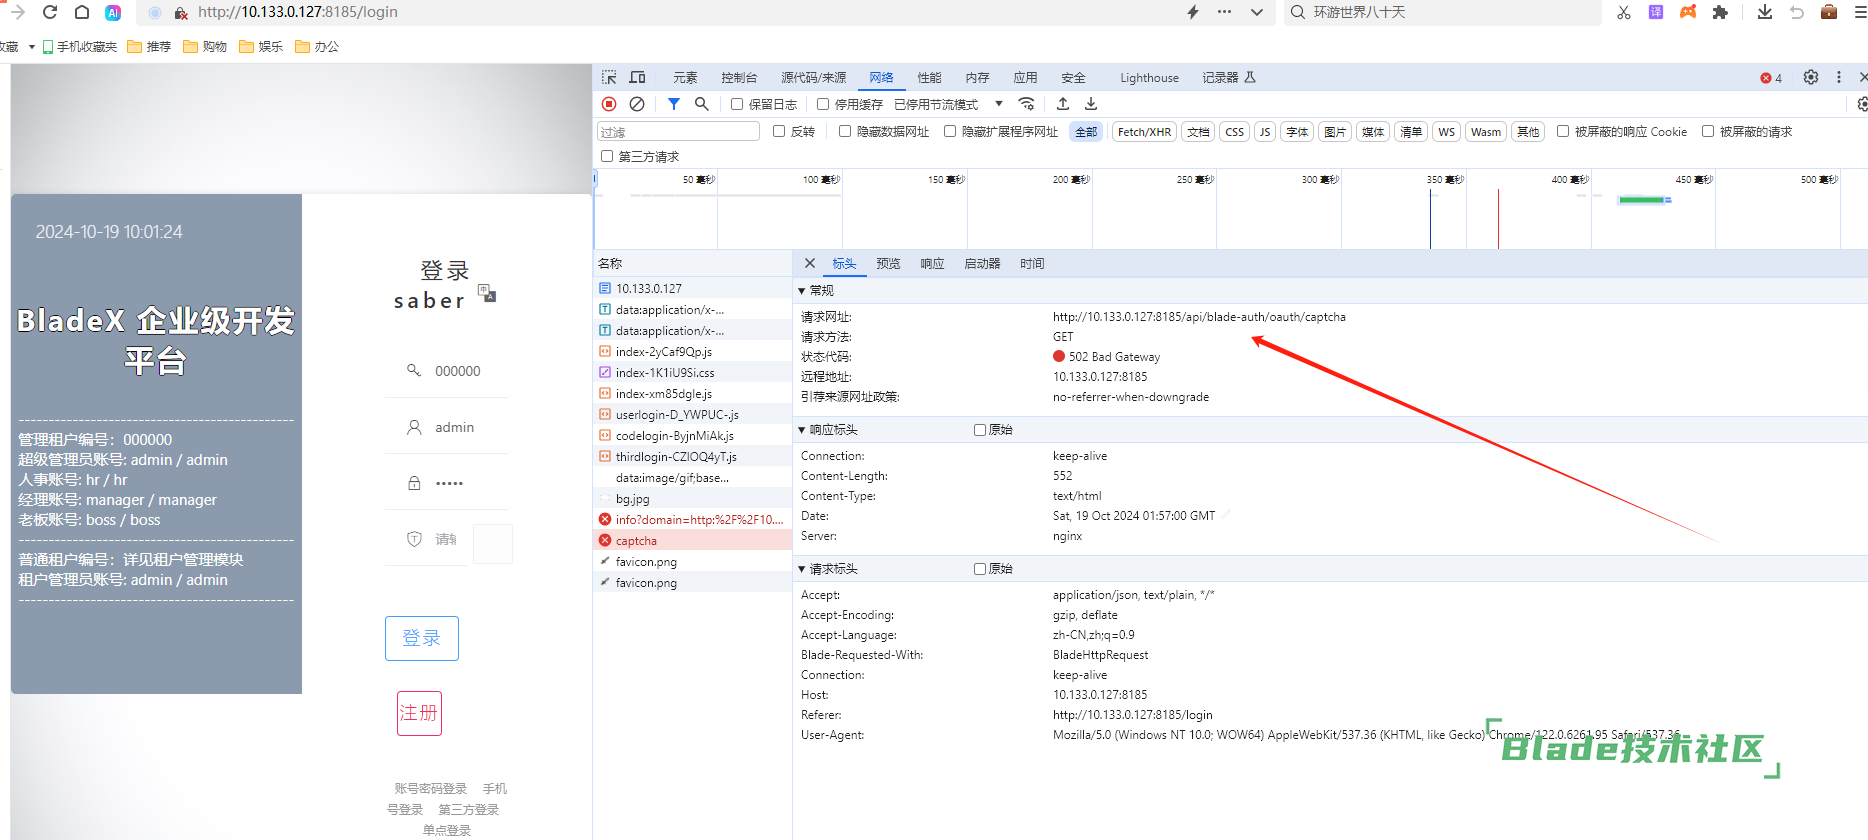Go to the browser home page

(82, 12)
